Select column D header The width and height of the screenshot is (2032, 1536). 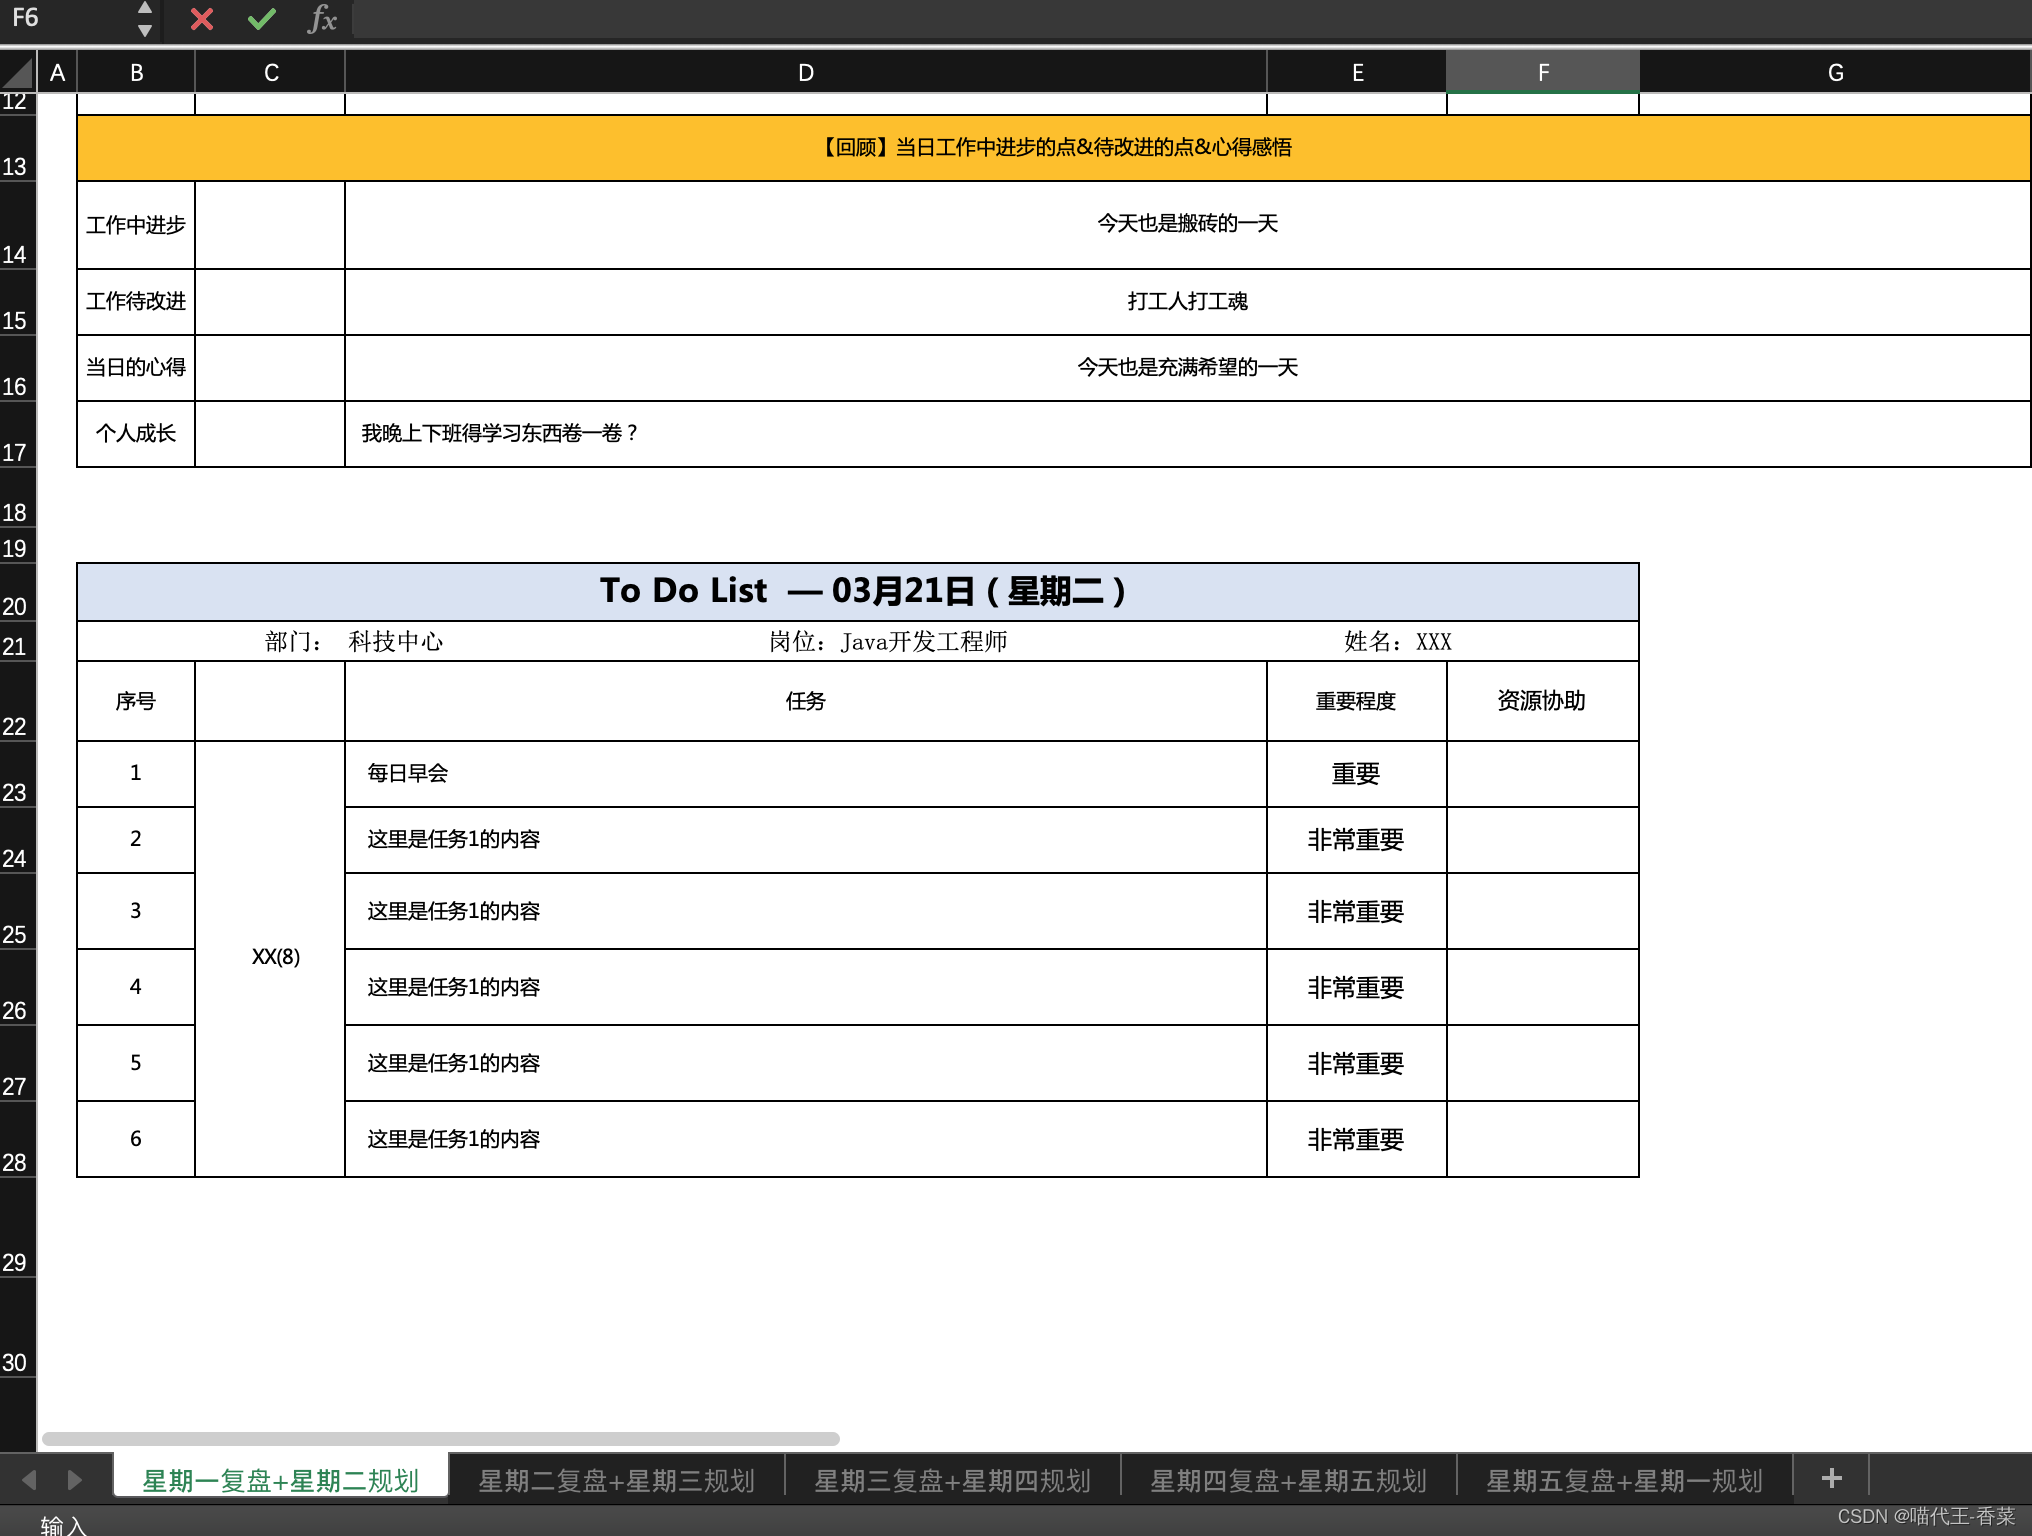point(806,73)
